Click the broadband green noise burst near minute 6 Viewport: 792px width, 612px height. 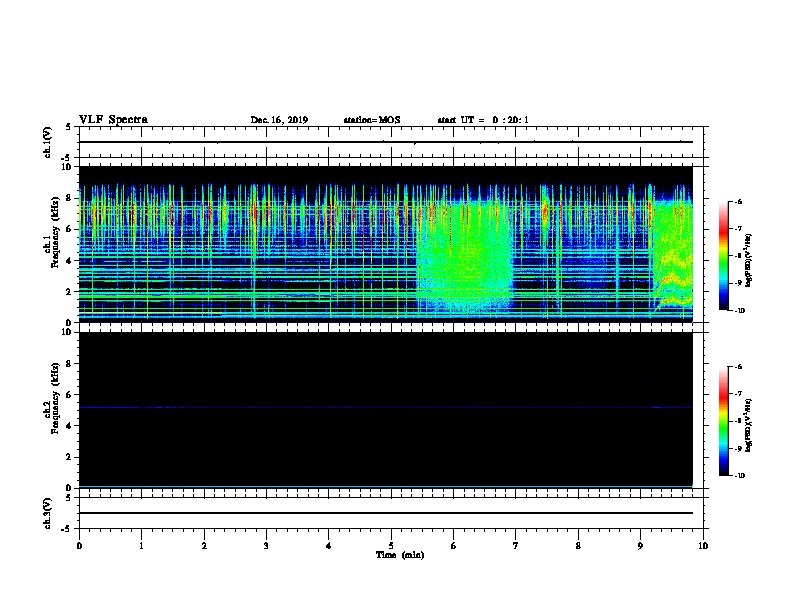pos(465,255)
